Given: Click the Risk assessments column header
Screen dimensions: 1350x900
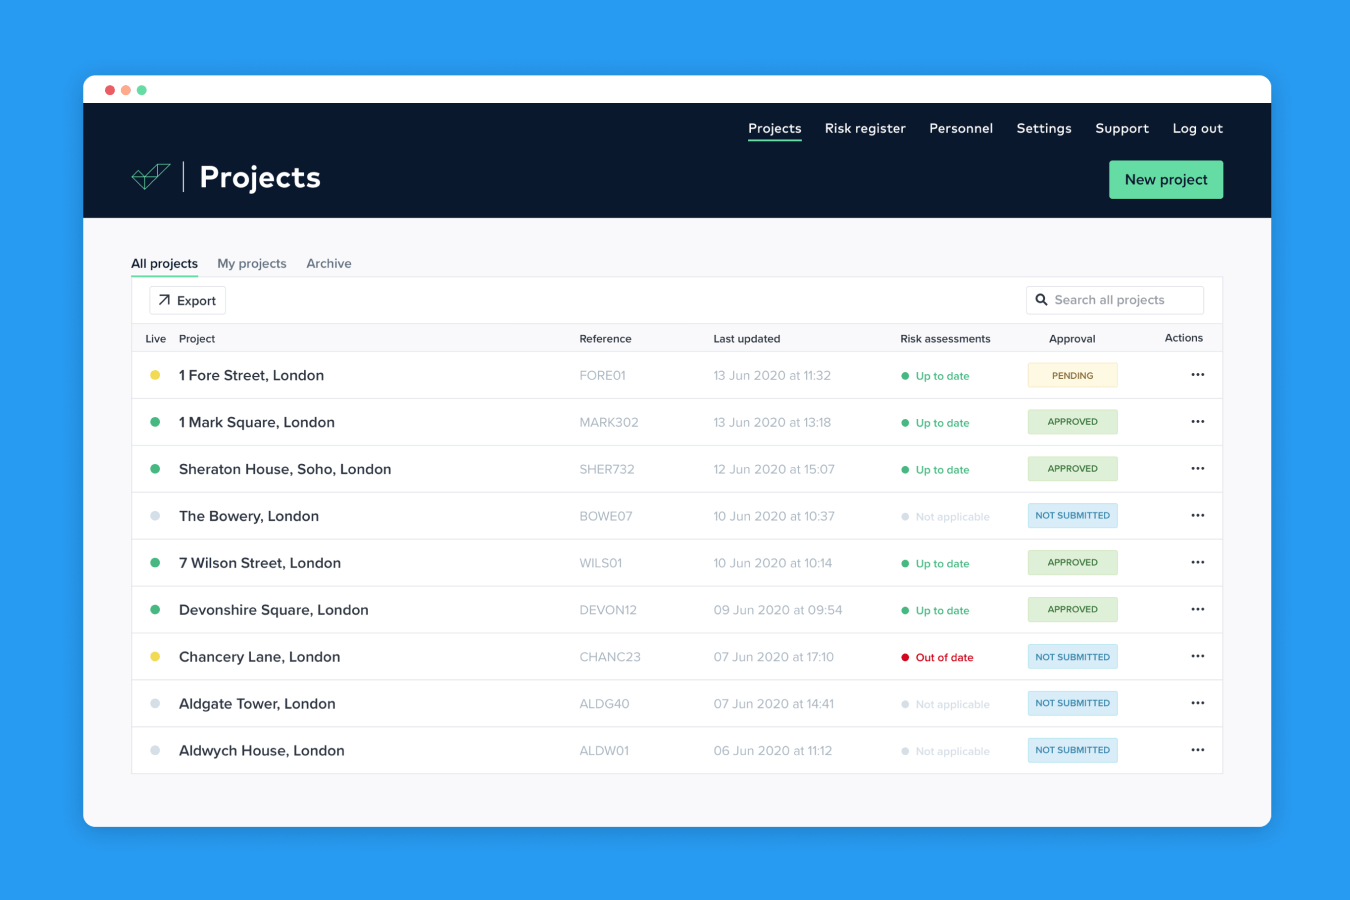Looking at the screenshot, I should click(x=945, y=339).
